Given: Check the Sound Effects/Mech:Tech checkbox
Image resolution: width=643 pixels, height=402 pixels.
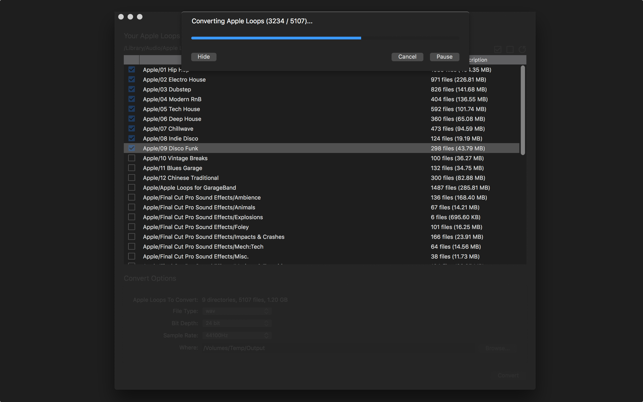Looking at the screenshot, I should point(132,247).
